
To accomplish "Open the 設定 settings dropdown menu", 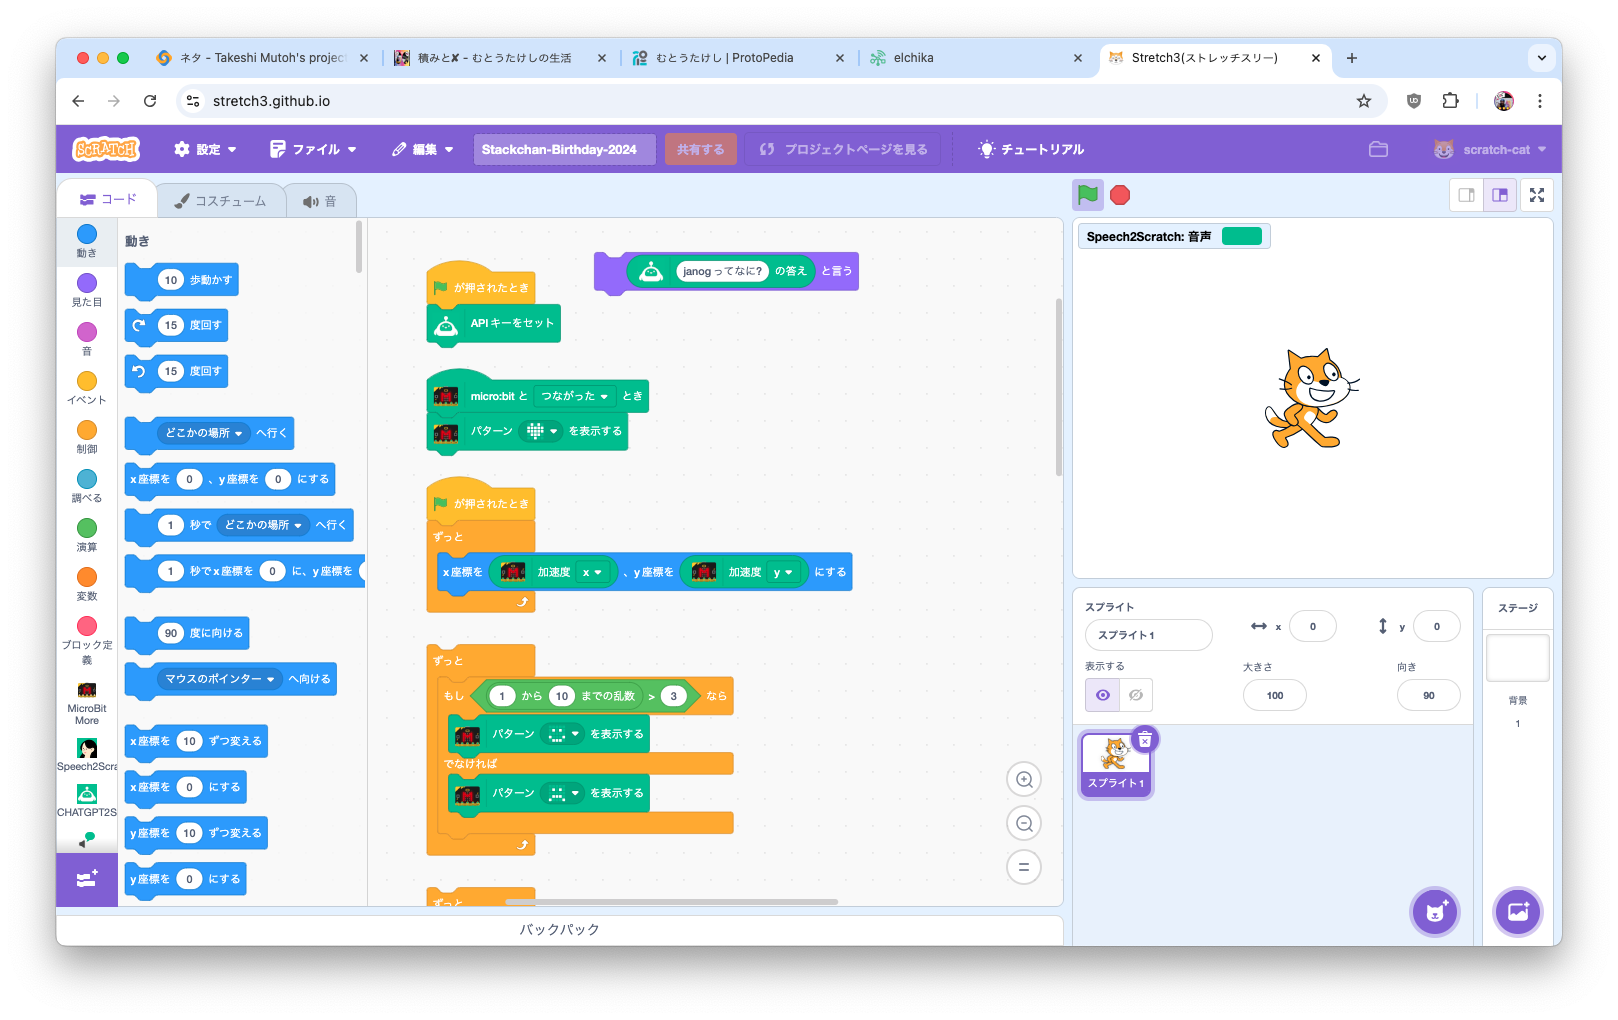I will click(205, 149).
